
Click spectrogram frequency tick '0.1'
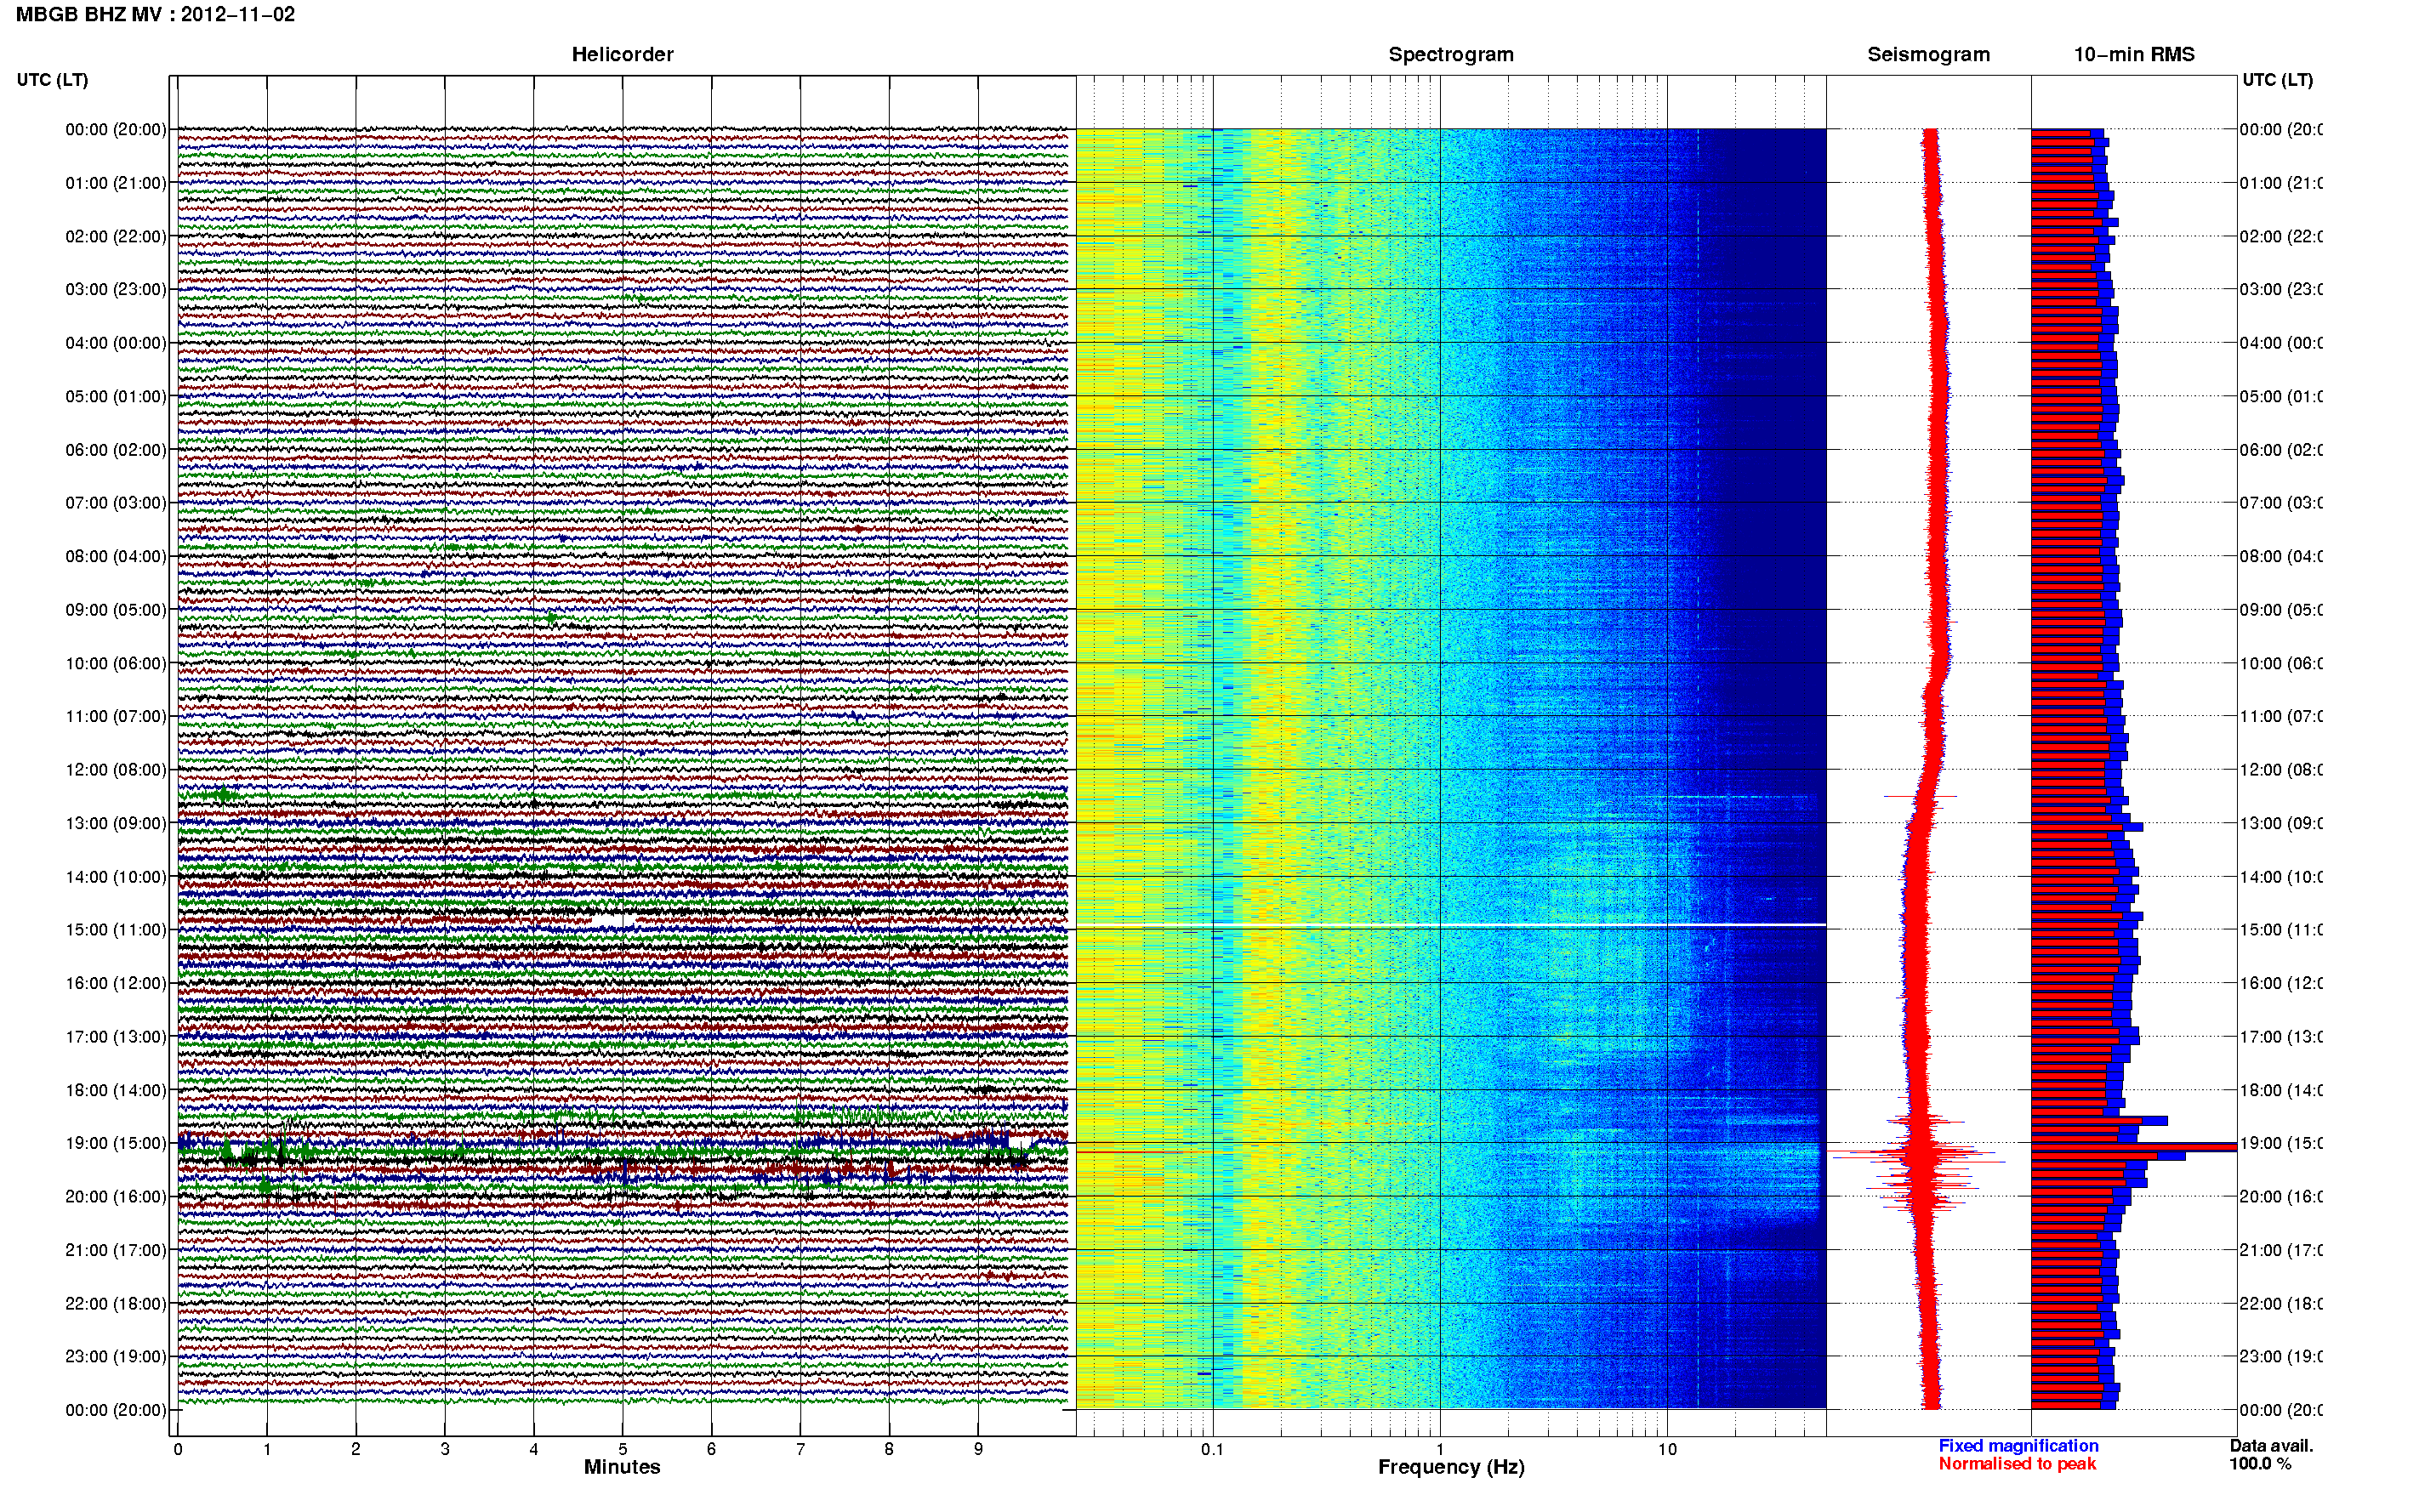[x=1212, y=1449]
